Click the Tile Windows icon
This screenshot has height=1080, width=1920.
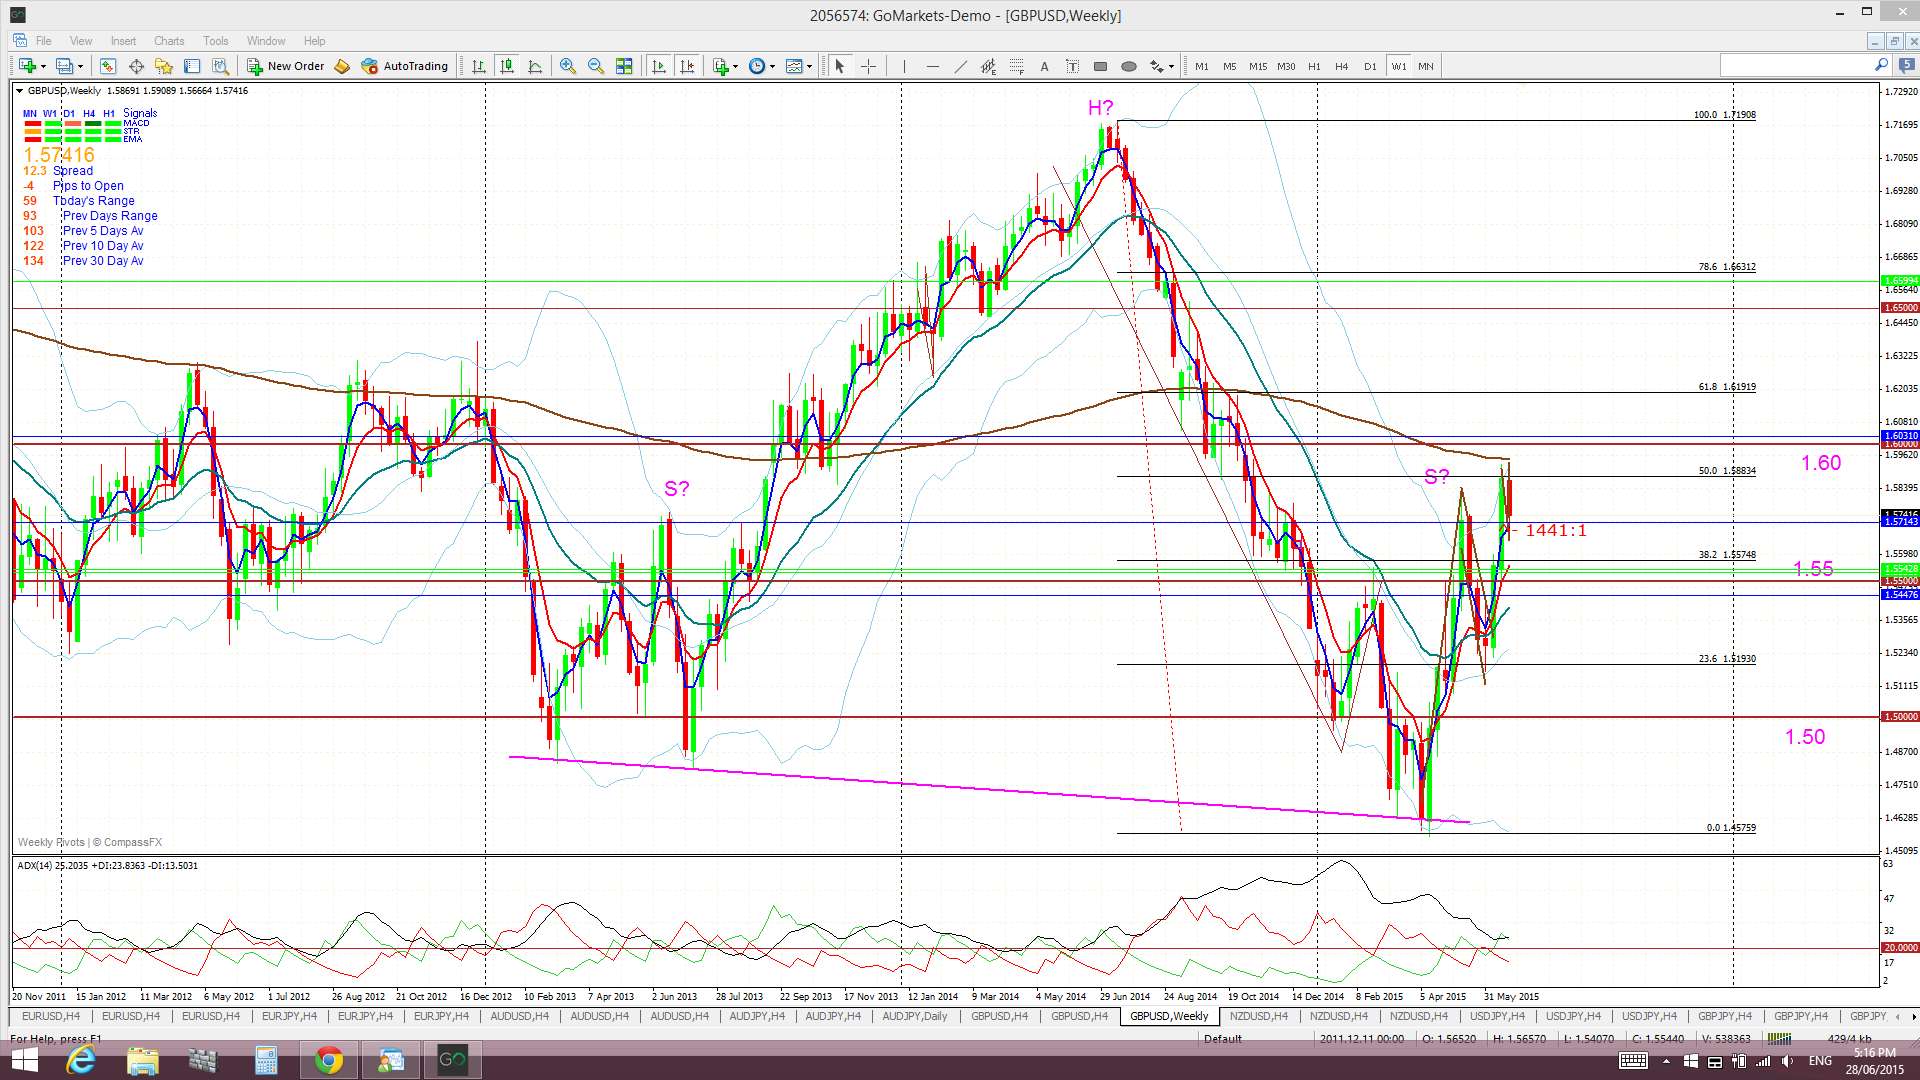[x=624, y=66]
